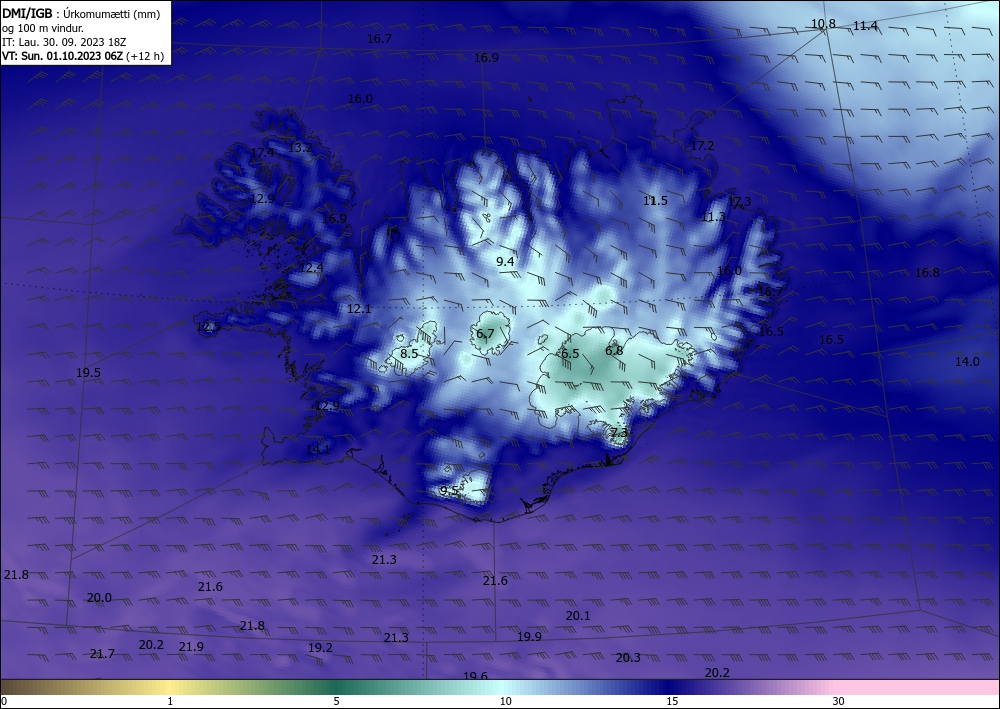The height and width of the screenshot is (709, 1000).
Task: Click the title text "DMI/IGB : Úrkomumætti (mm)"
Action: pos(81,14)
